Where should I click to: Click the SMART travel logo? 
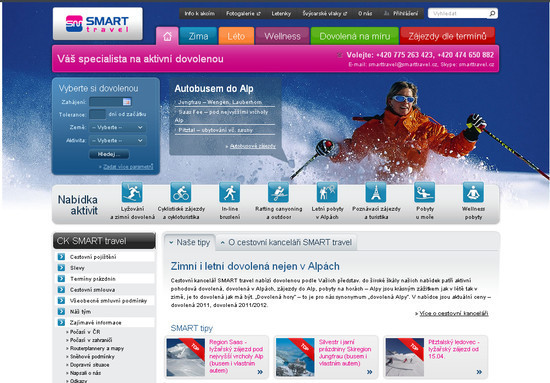tap(98, 24)
